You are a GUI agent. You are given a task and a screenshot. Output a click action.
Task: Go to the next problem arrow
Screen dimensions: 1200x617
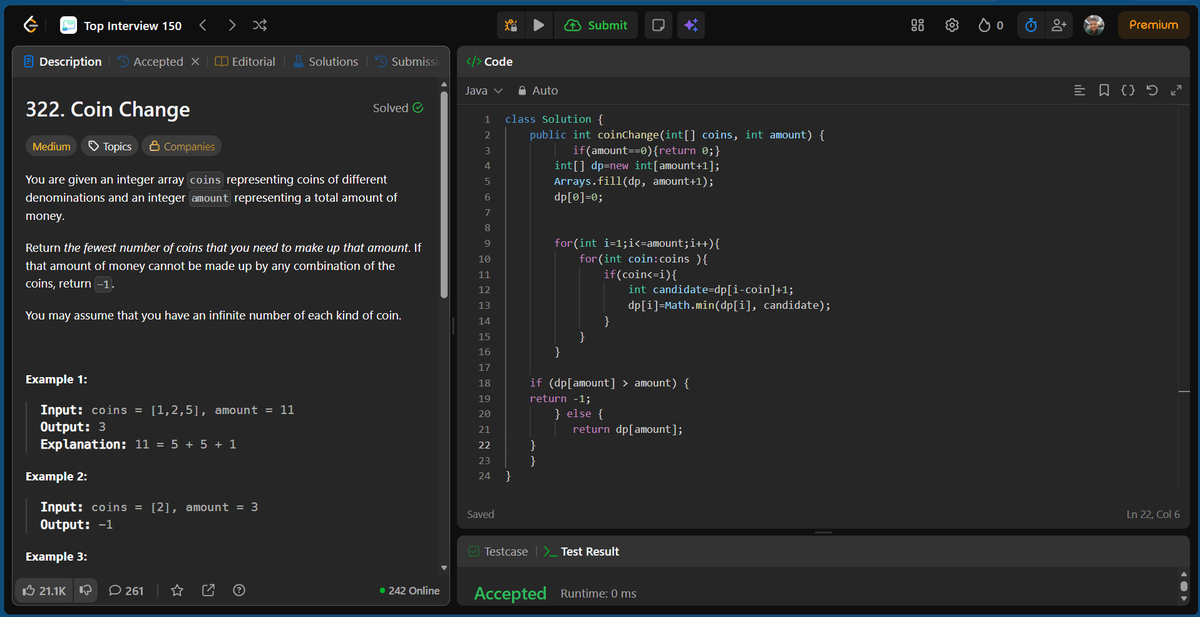[232, 25]
